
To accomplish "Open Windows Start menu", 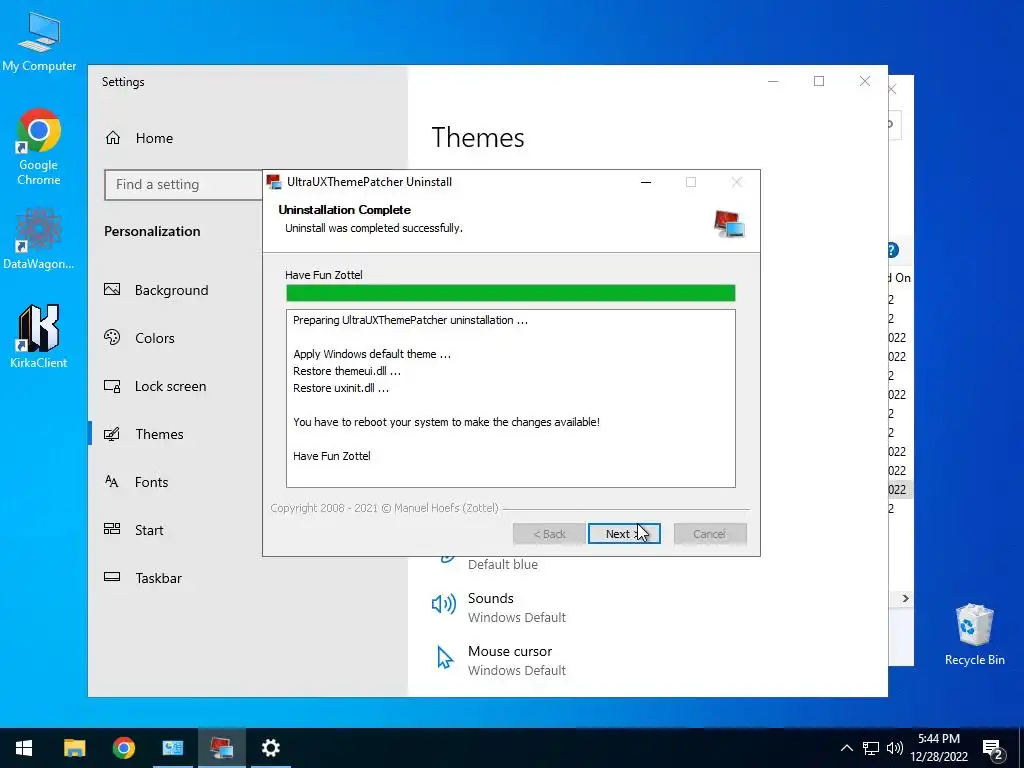I will (x=24, y=748).
